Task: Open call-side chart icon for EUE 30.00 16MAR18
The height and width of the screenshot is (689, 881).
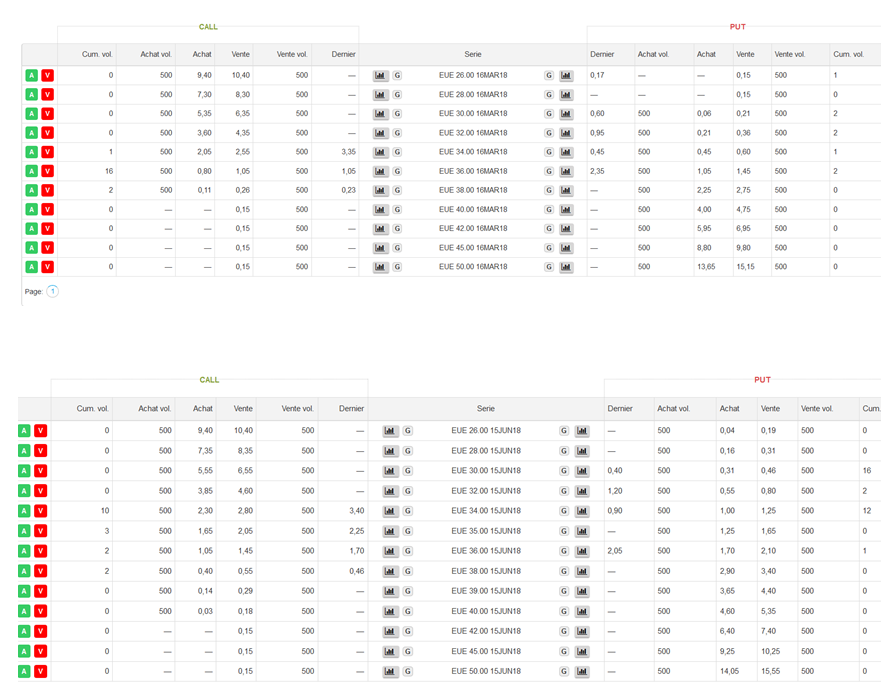Action: tap(380, 114)
